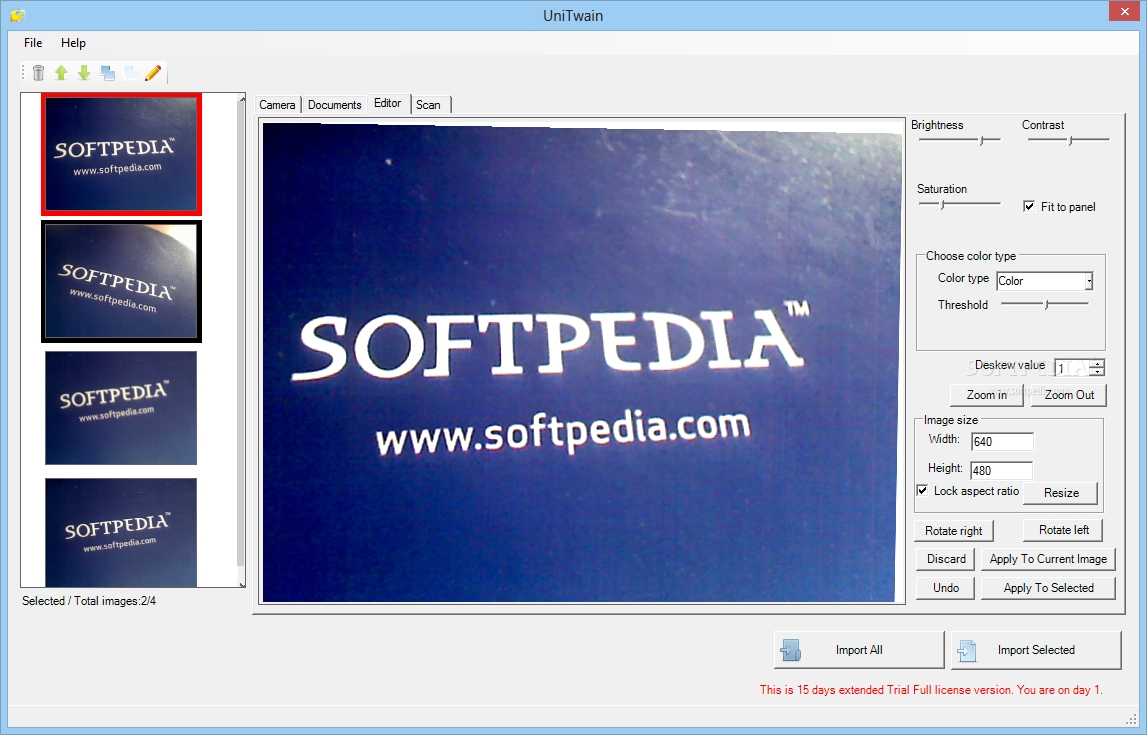This screenshot has width=1147, height=735.
Task: Select the Editor tab
Action: [388, 103]
